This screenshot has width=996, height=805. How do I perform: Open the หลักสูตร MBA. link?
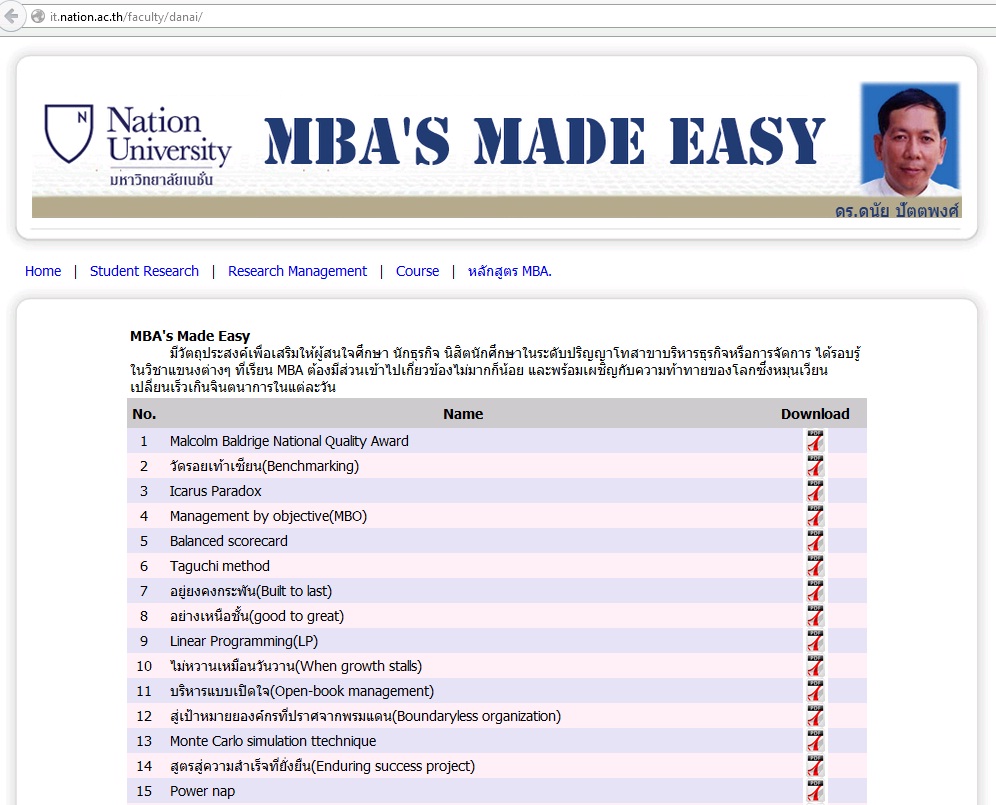pyautogui.click(x=509, y=271)
